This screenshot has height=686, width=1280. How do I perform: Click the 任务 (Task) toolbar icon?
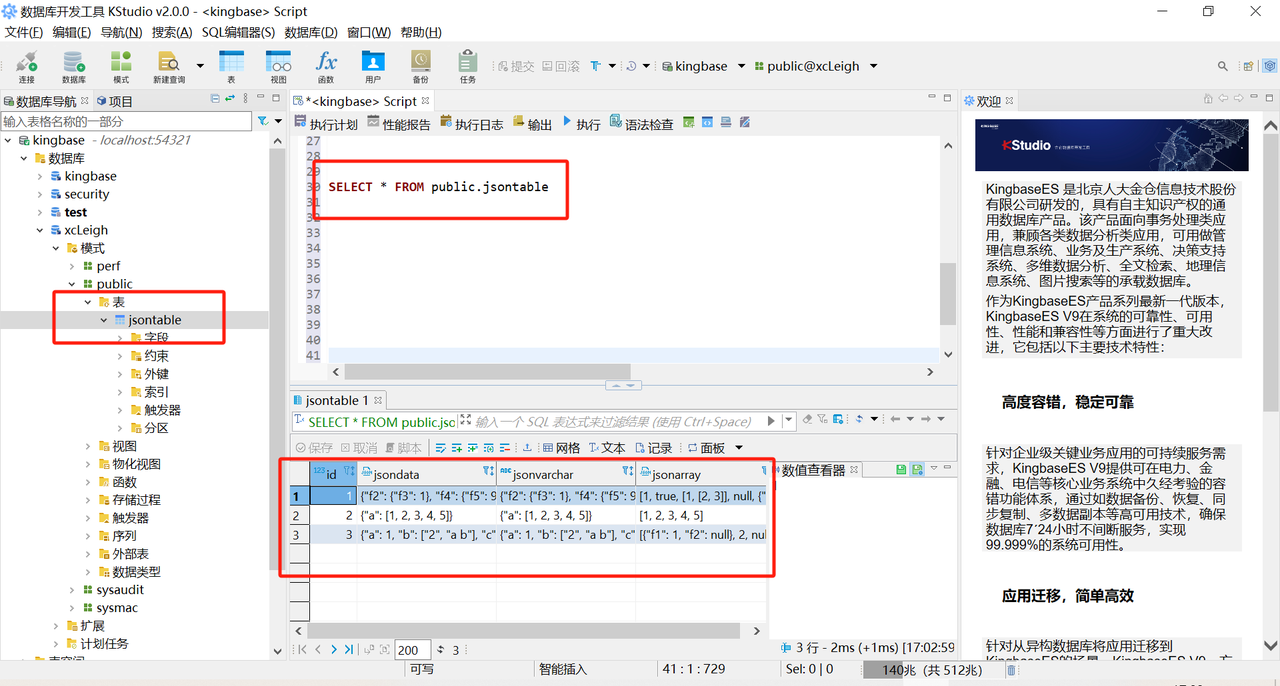[x=468, y=67]
